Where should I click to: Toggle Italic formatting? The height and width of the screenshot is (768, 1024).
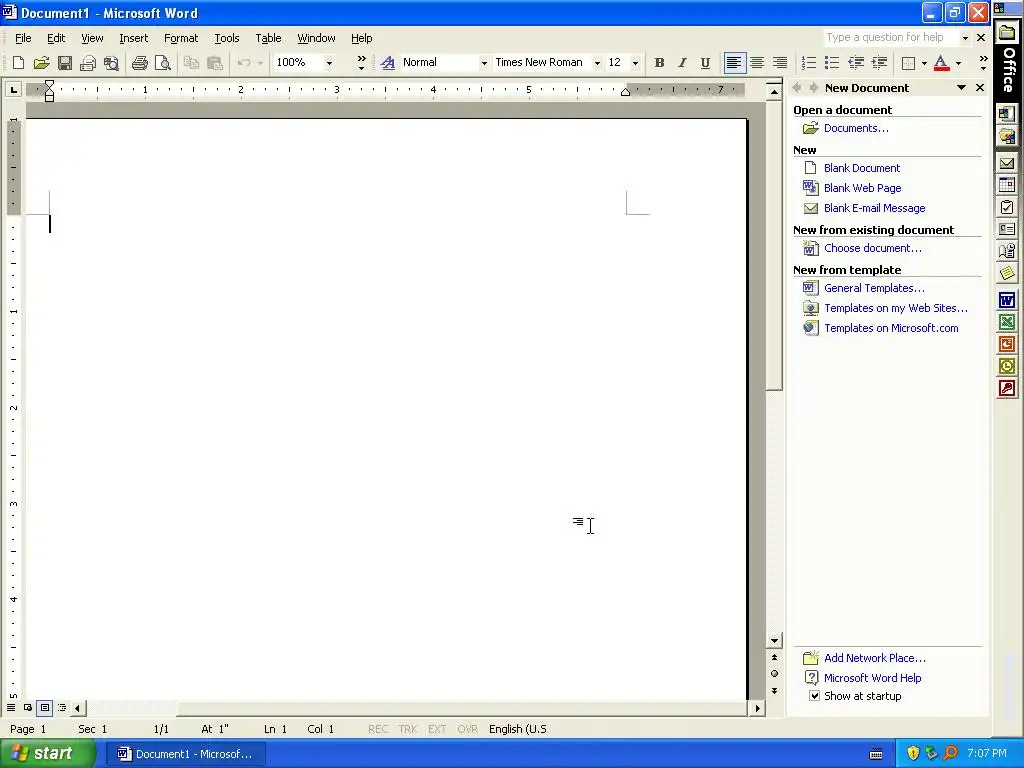point(682,63)
